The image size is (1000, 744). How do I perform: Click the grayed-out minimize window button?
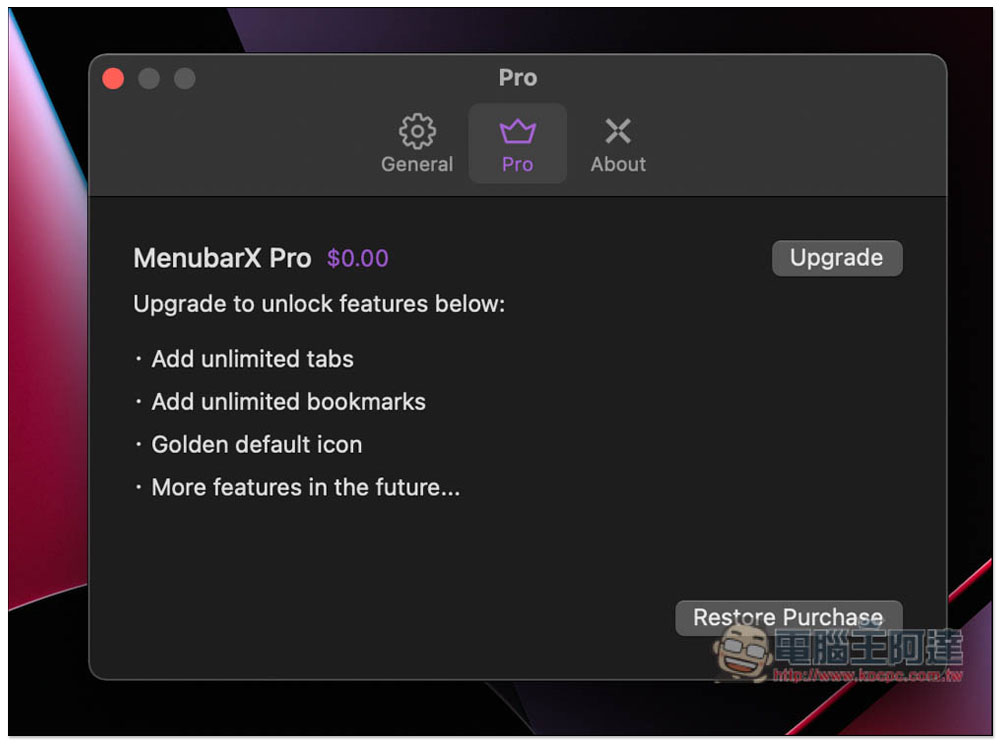click(x=149, y=78)
